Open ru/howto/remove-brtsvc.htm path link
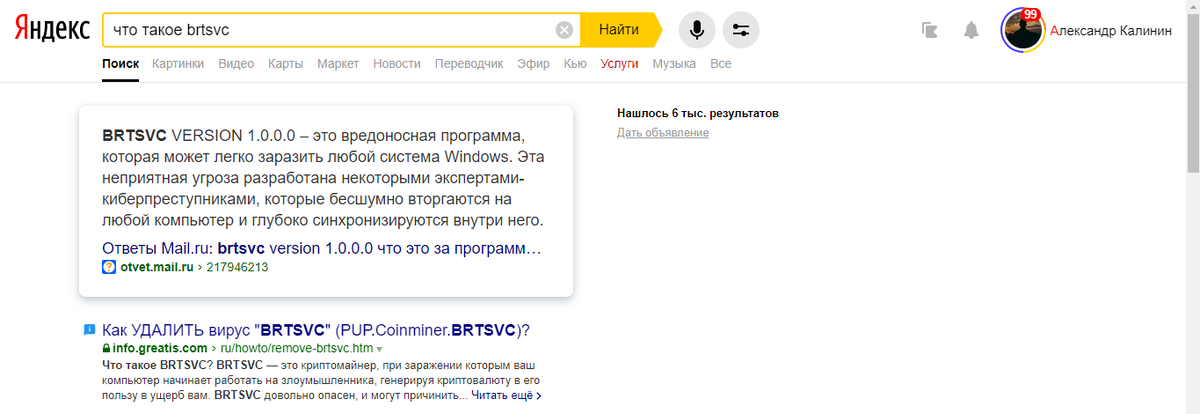The image size is (1200, 414). (x=295, y=348)
